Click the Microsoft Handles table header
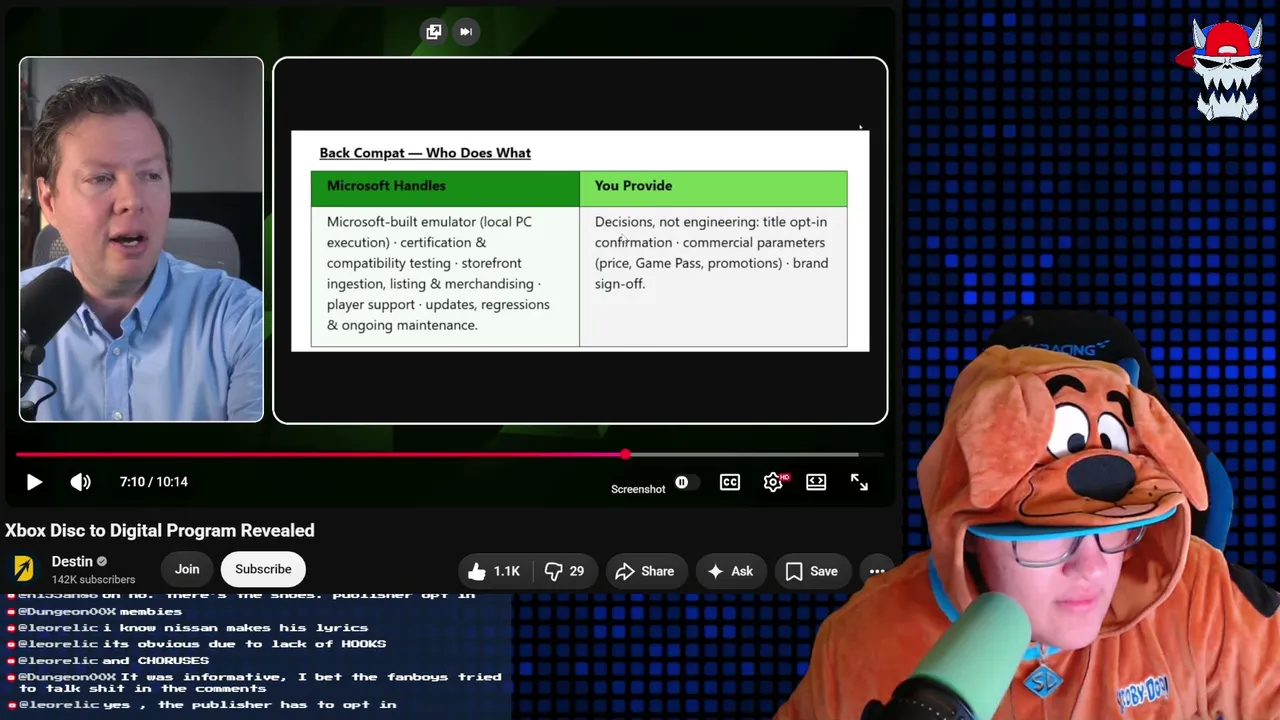 pyautogui.click(x=445, y=189)
